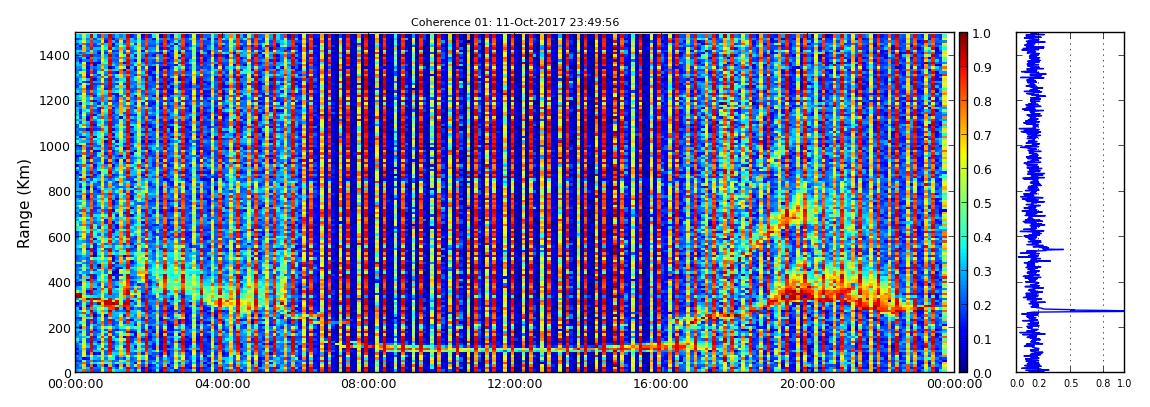Click the 400 range tick label

coord(59,282)
